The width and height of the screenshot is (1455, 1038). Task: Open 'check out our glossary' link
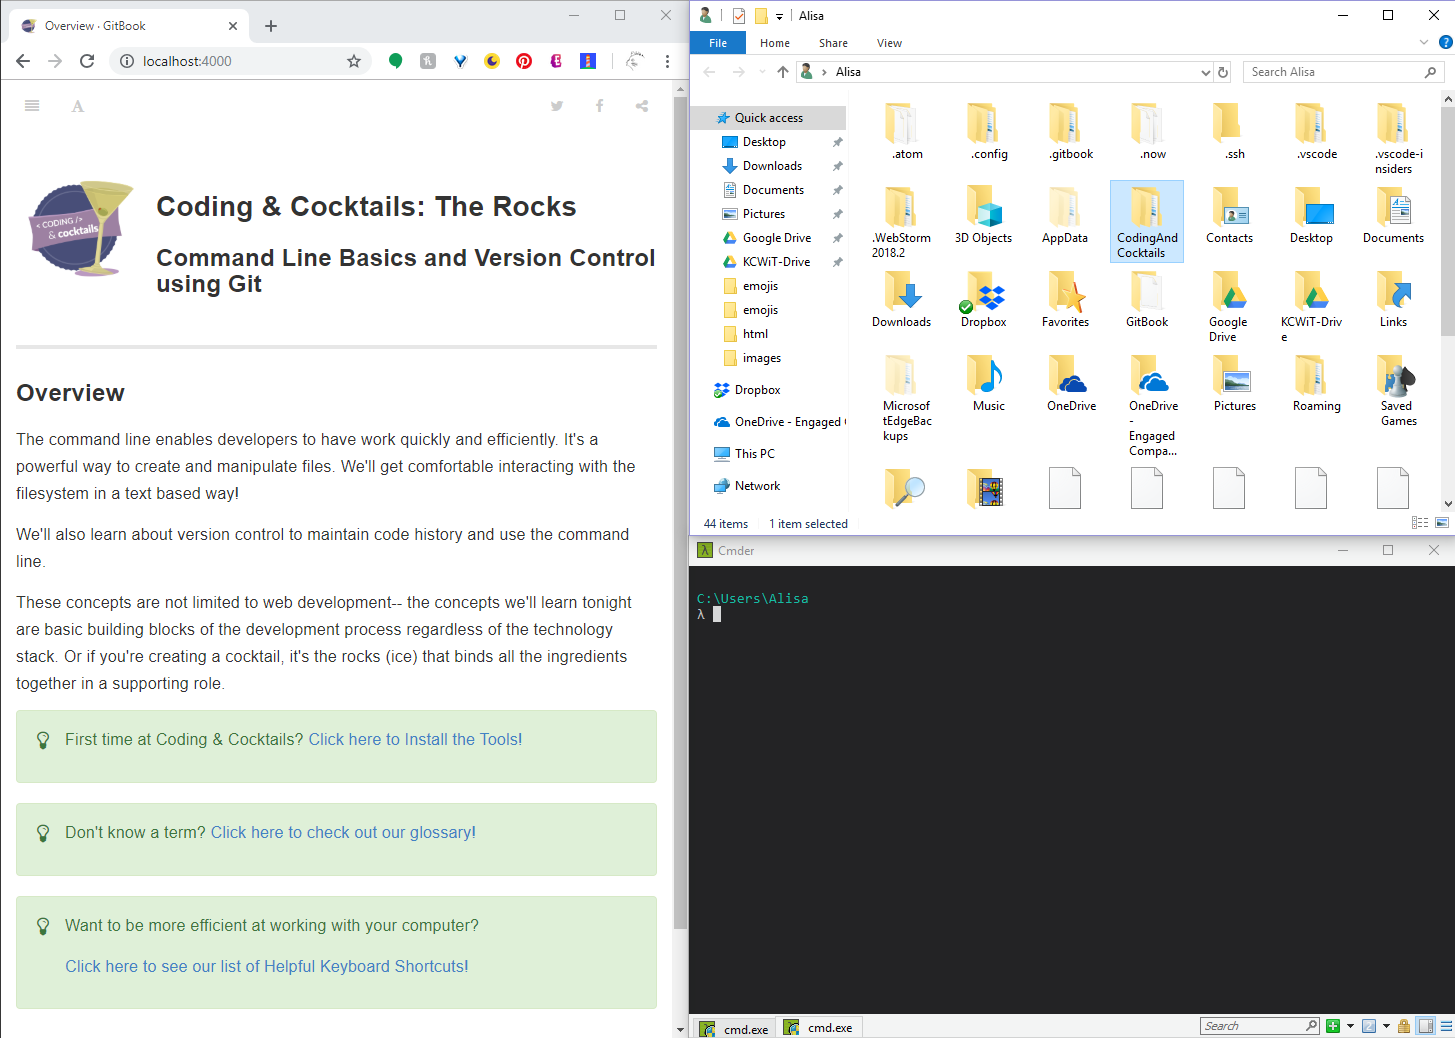click(x=343, y=833)
